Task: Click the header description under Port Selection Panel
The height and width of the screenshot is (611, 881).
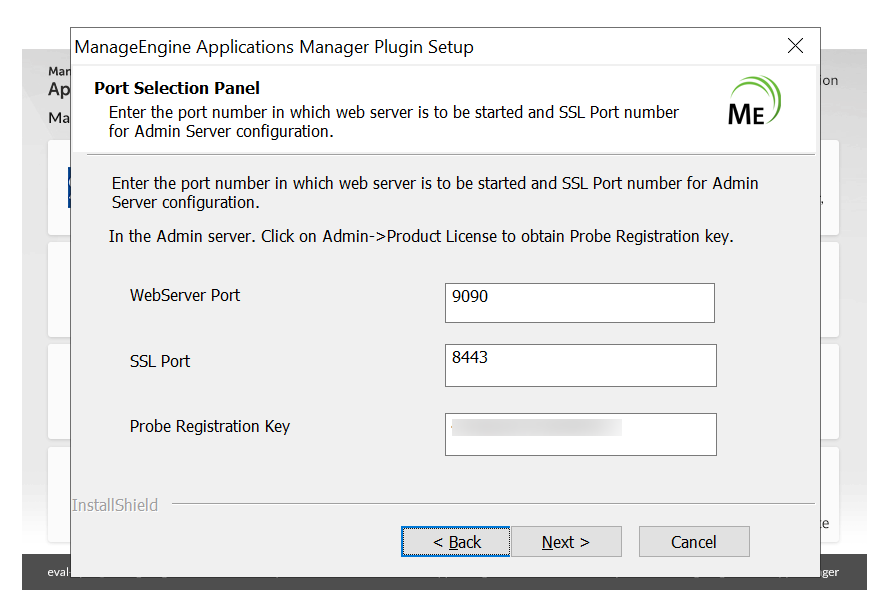Action: coord(393,121)
